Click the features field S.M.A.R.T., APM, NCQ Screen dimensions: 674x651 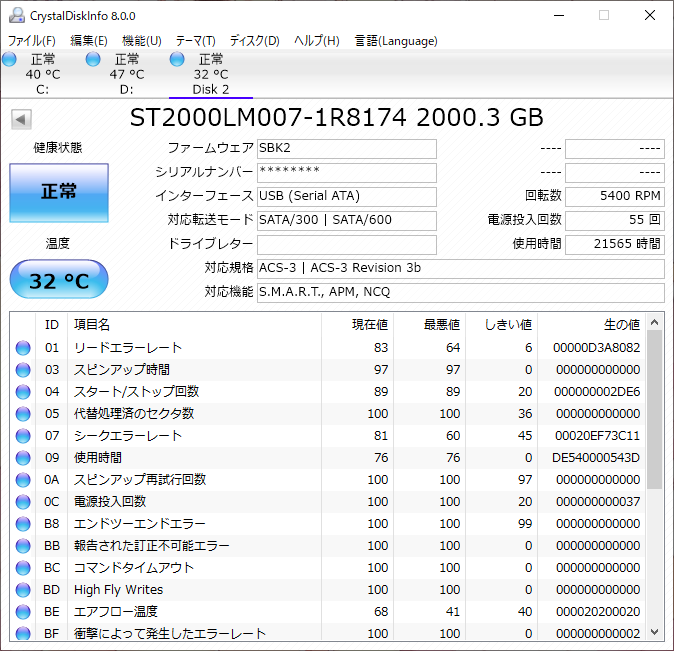(x=461, y=293)
